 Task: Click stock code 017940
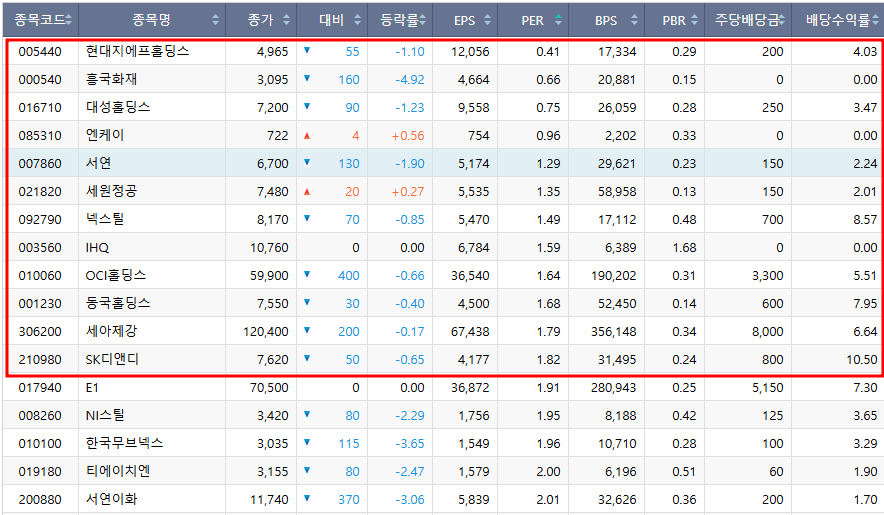tap(40, 388)
